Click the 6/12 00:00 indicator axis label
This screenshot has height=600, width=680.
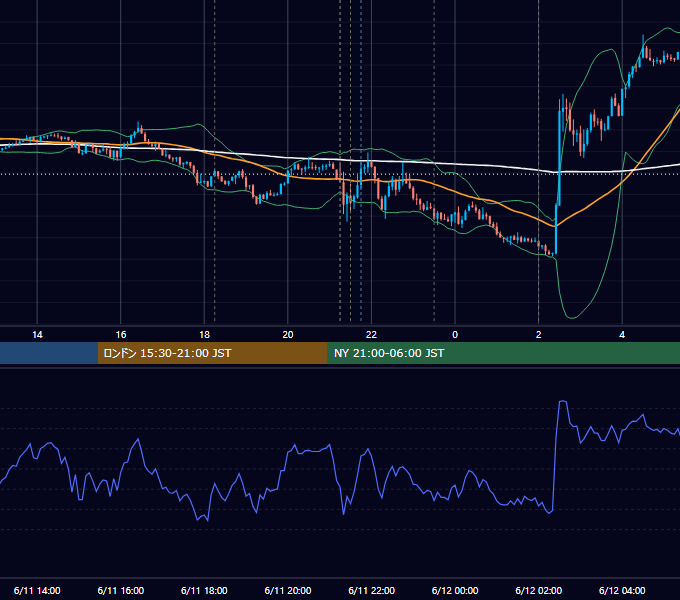[455, 590]
